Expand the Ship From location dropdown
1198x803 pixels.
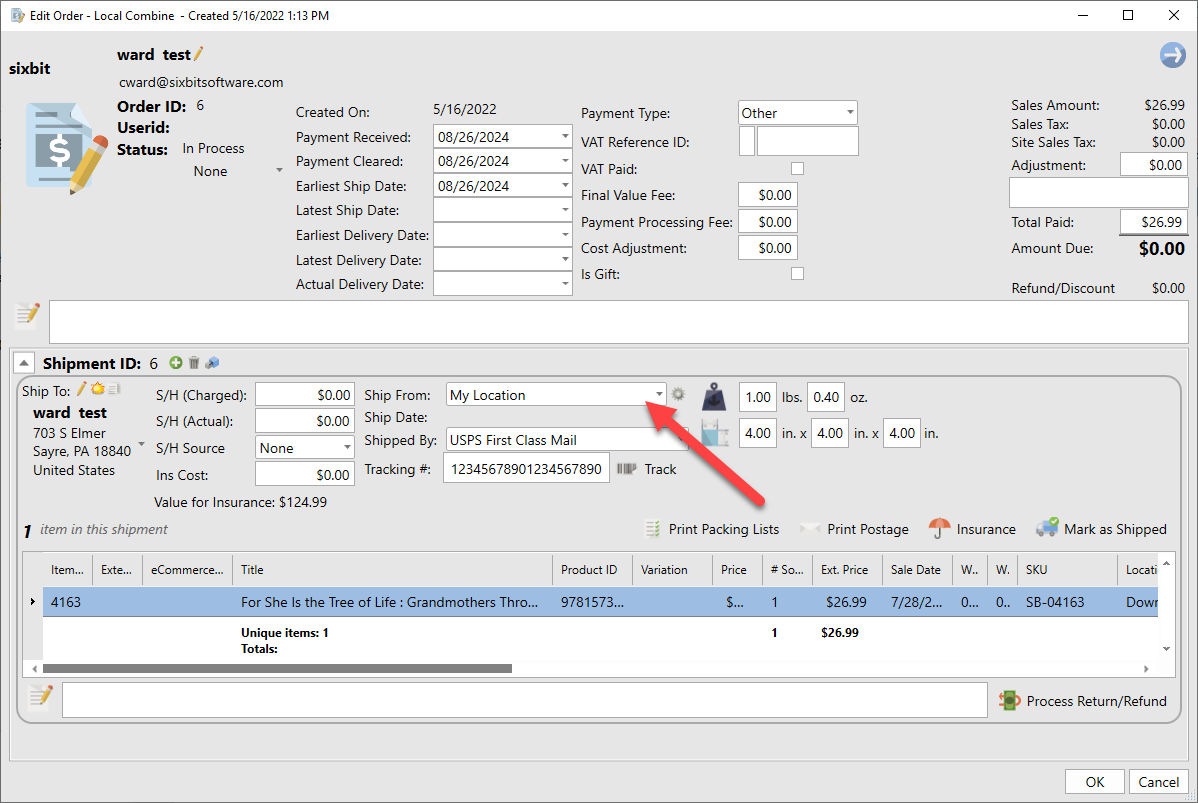pyautogui.click(x=659, y=395)
